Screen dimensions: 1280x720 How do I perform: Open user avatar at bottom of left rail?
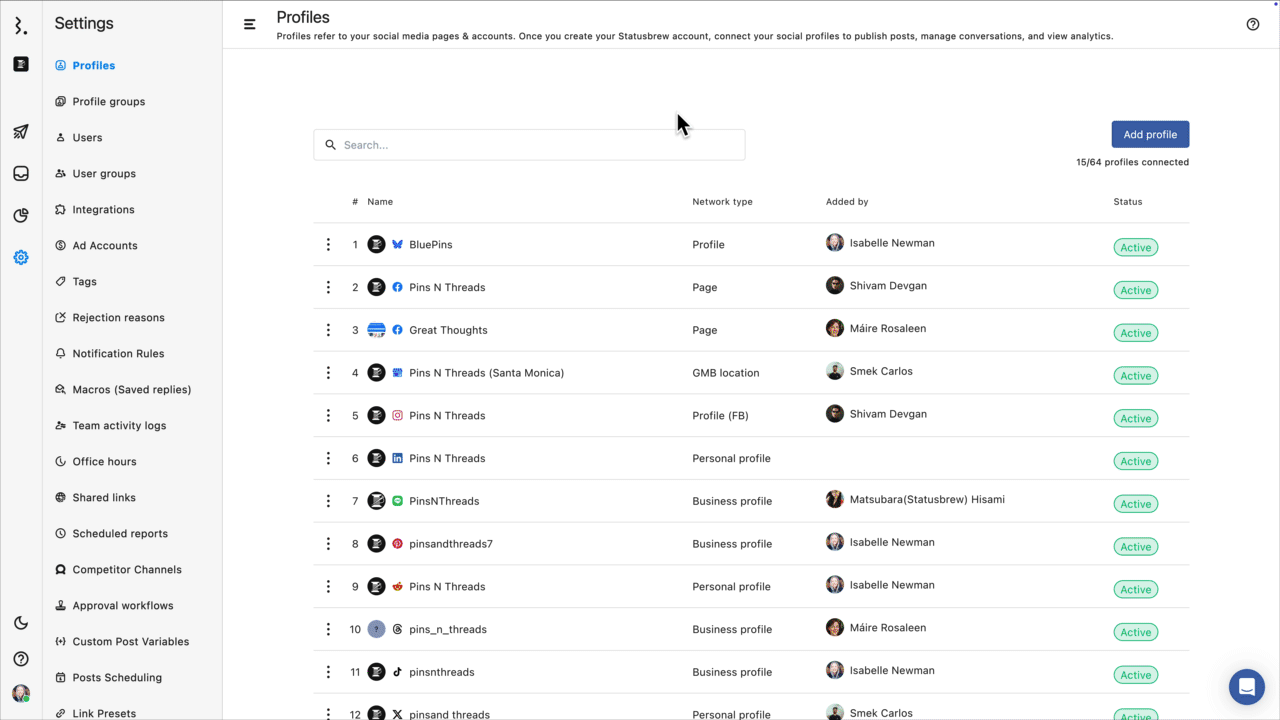21,693
